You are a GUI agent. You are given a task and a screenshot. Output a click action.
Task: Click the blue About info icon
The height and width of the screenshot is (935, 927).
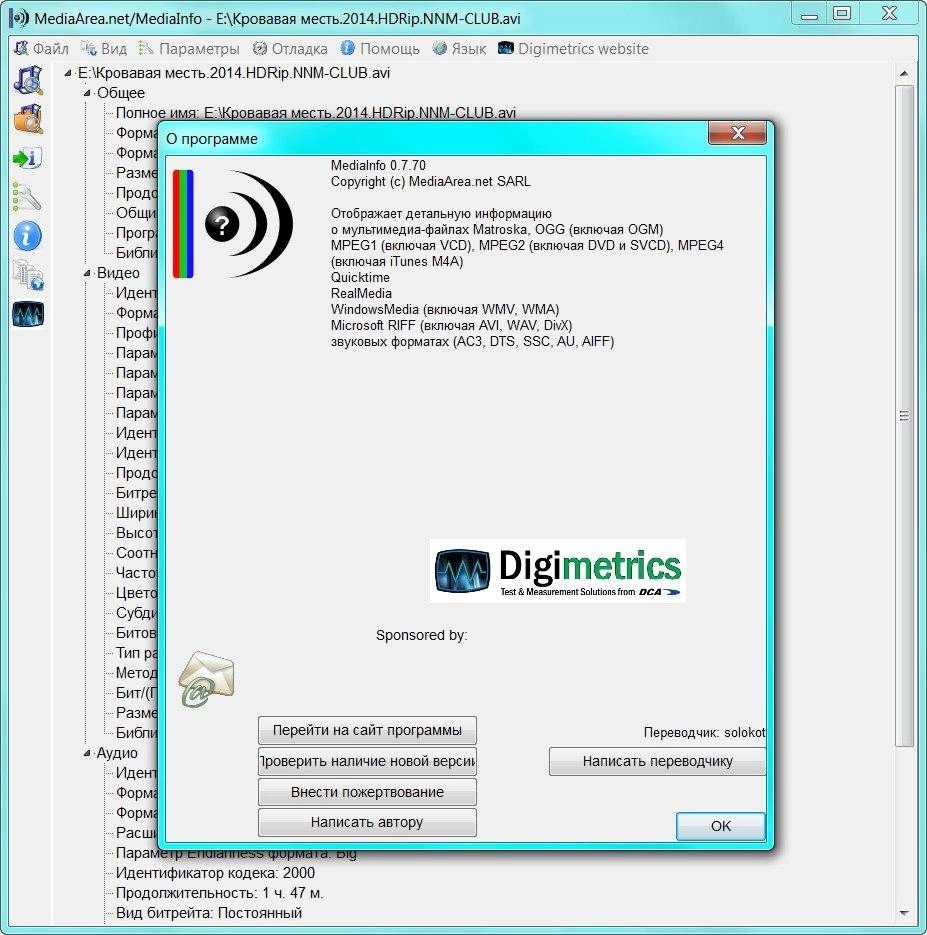27,236
